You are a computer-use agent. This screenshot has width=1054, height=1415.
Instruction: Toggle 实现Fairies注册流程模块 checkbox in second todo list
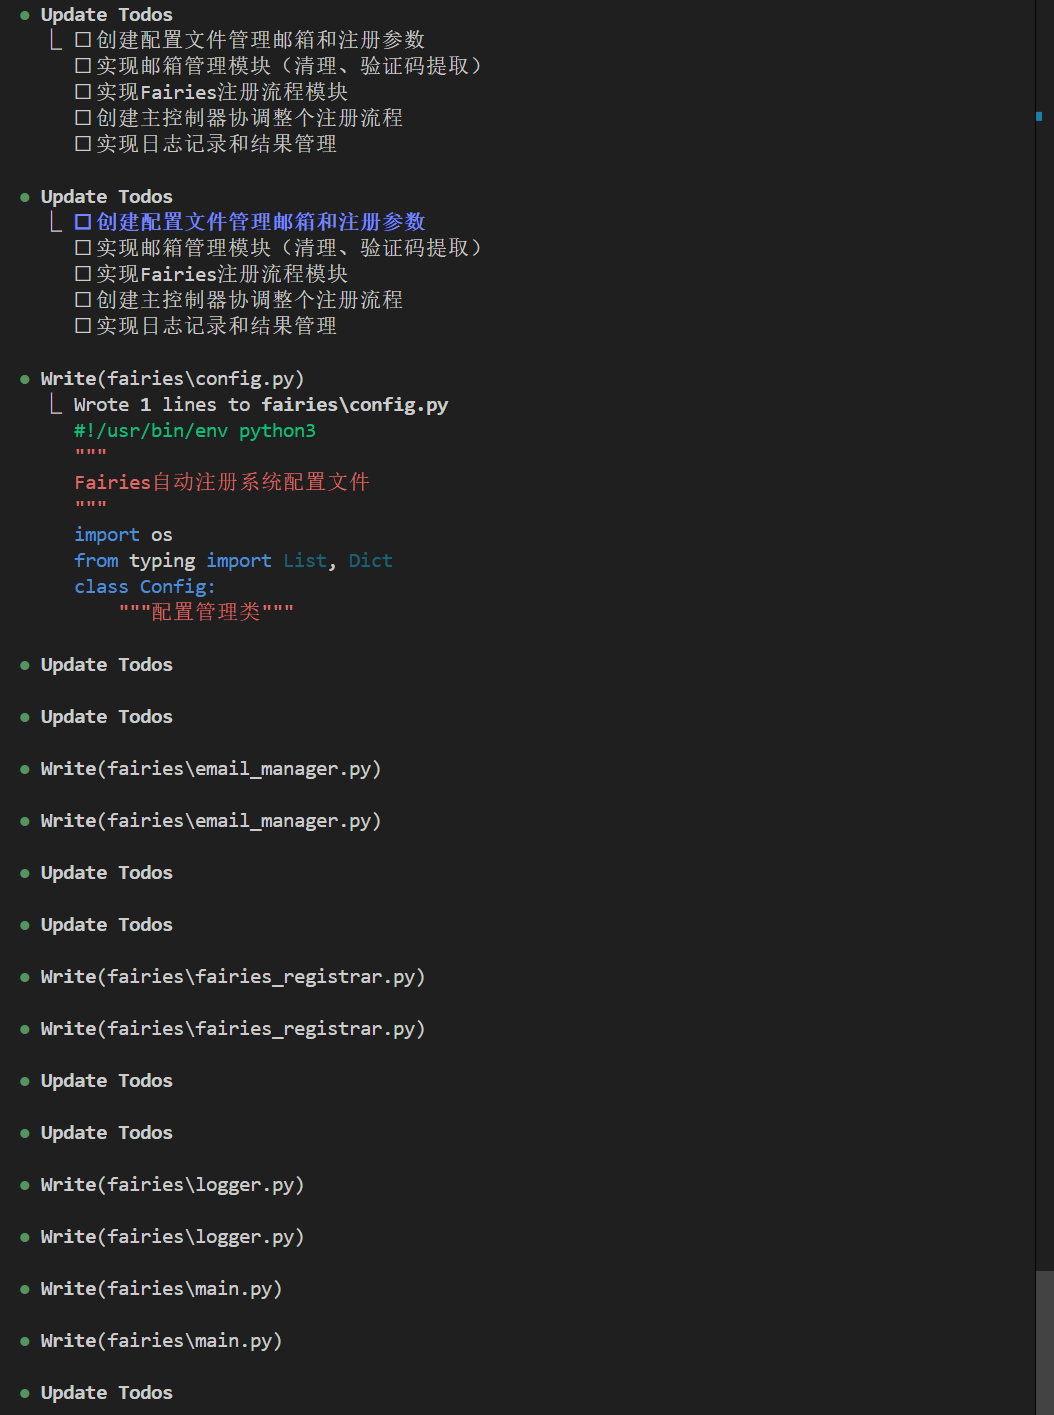coord(83,274)
